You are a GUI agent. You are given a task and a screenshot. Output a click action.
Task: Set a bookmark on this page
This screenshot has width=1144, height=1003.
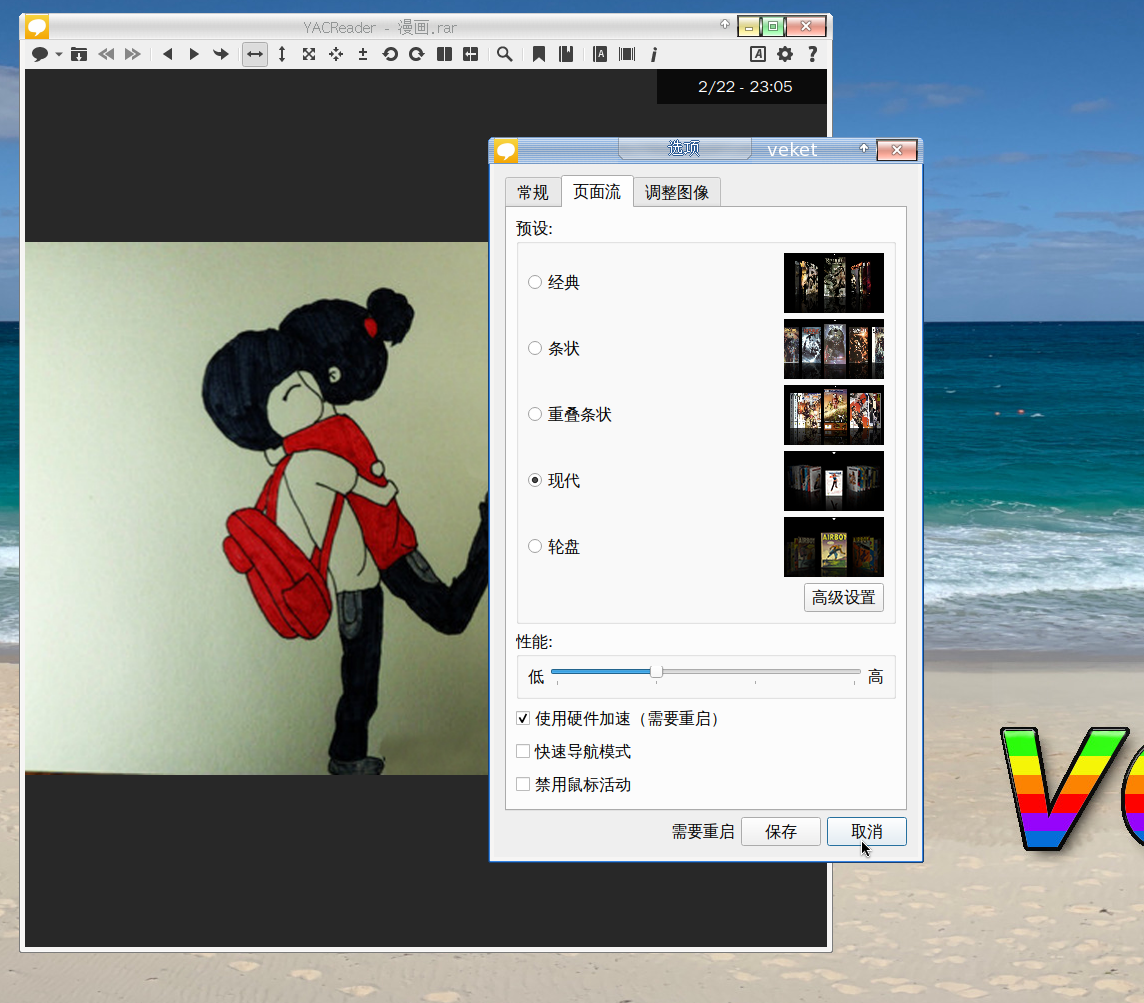pos(539,54)
